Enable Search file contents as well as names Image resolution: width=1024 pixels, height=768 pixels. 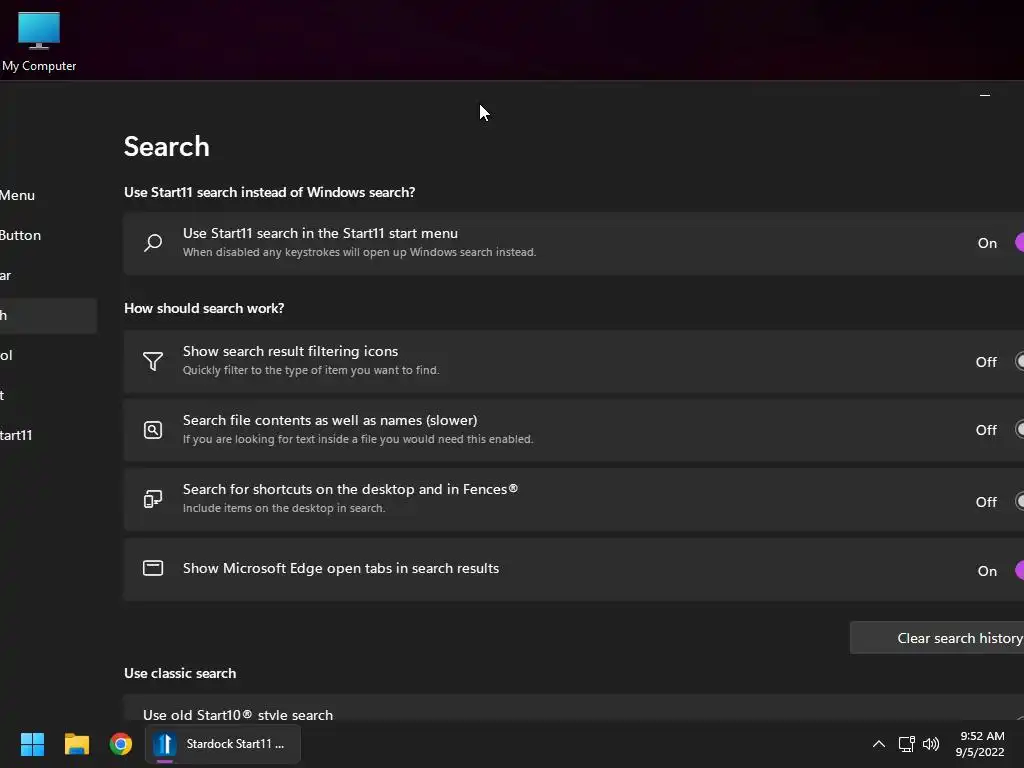click(1019, 430)
